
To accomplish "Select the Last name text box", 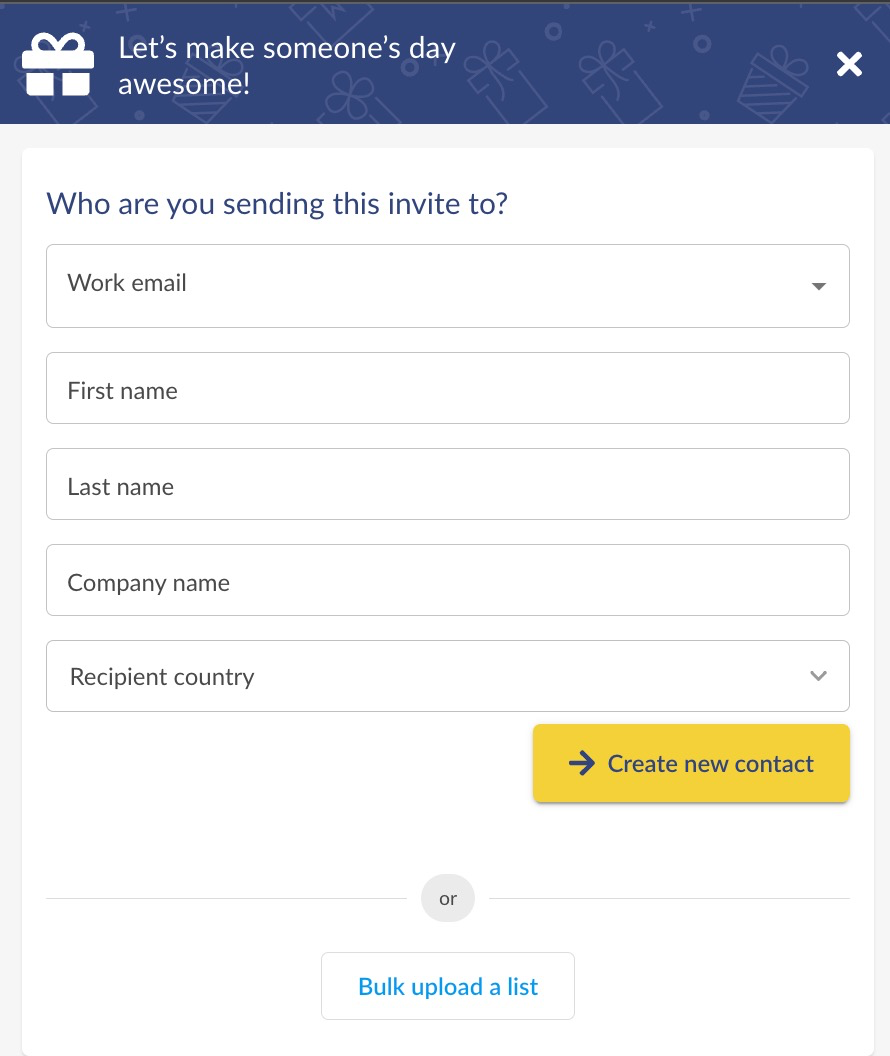I will point(448,484).
